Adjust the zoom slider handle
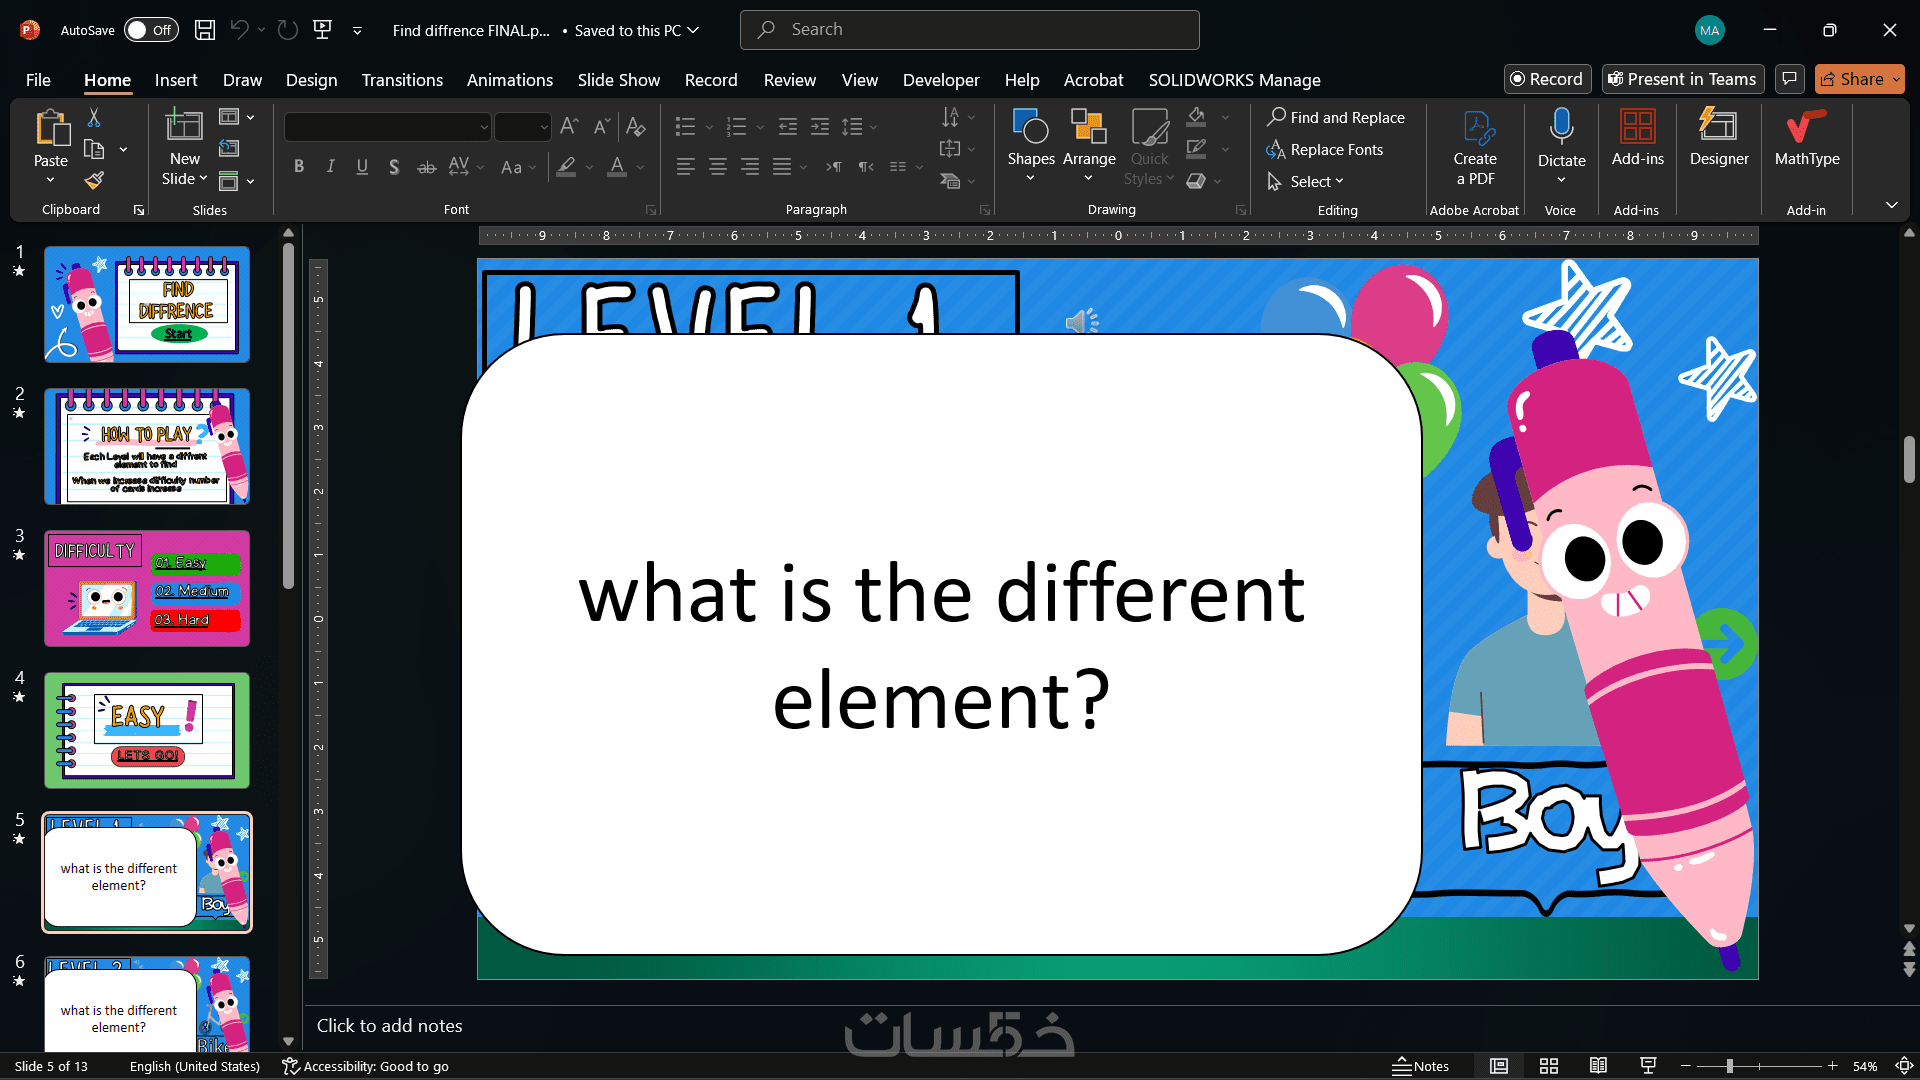 (x=1729, y=1066)
